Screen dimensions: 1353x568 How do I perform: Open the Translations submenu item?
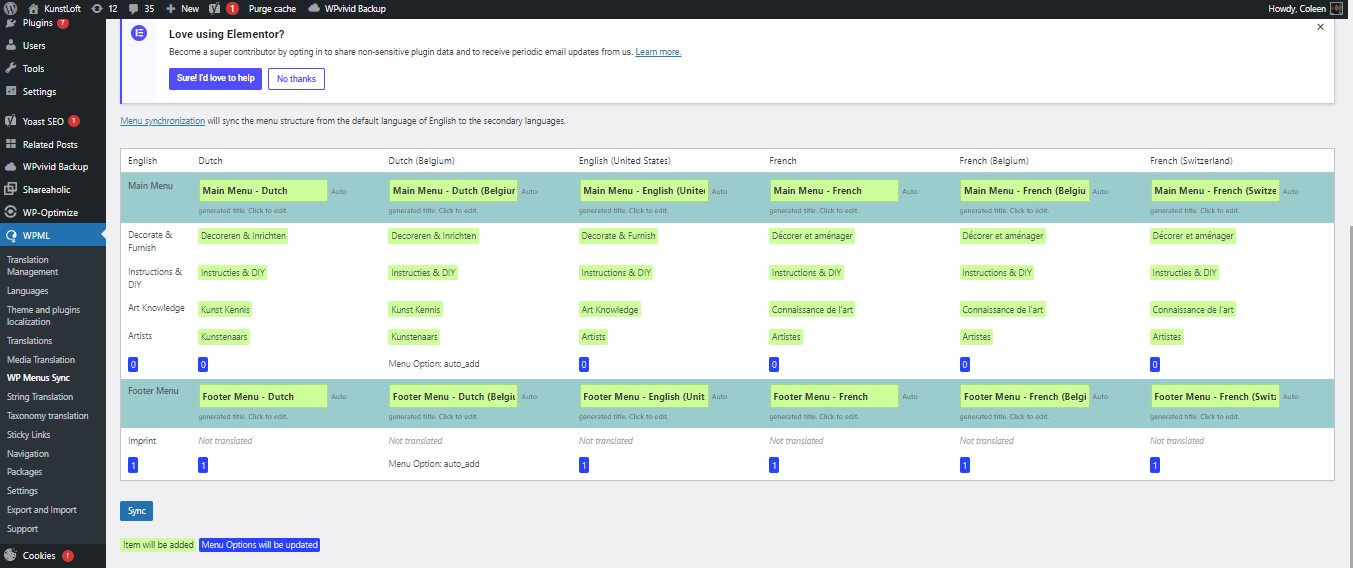[29, 341]
